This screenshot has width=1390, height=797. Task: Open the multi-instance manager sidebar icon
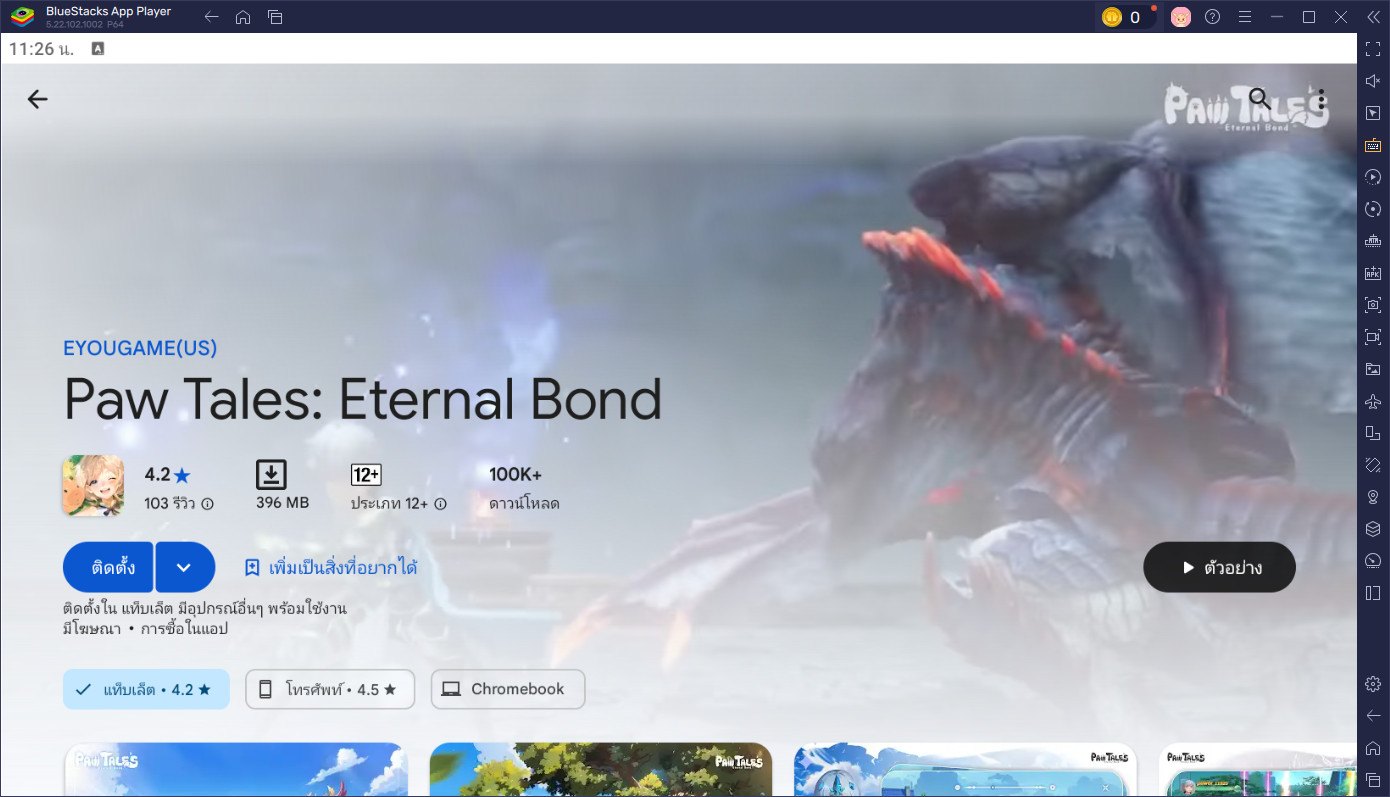pyautogui.click(x=1373, y=241)
